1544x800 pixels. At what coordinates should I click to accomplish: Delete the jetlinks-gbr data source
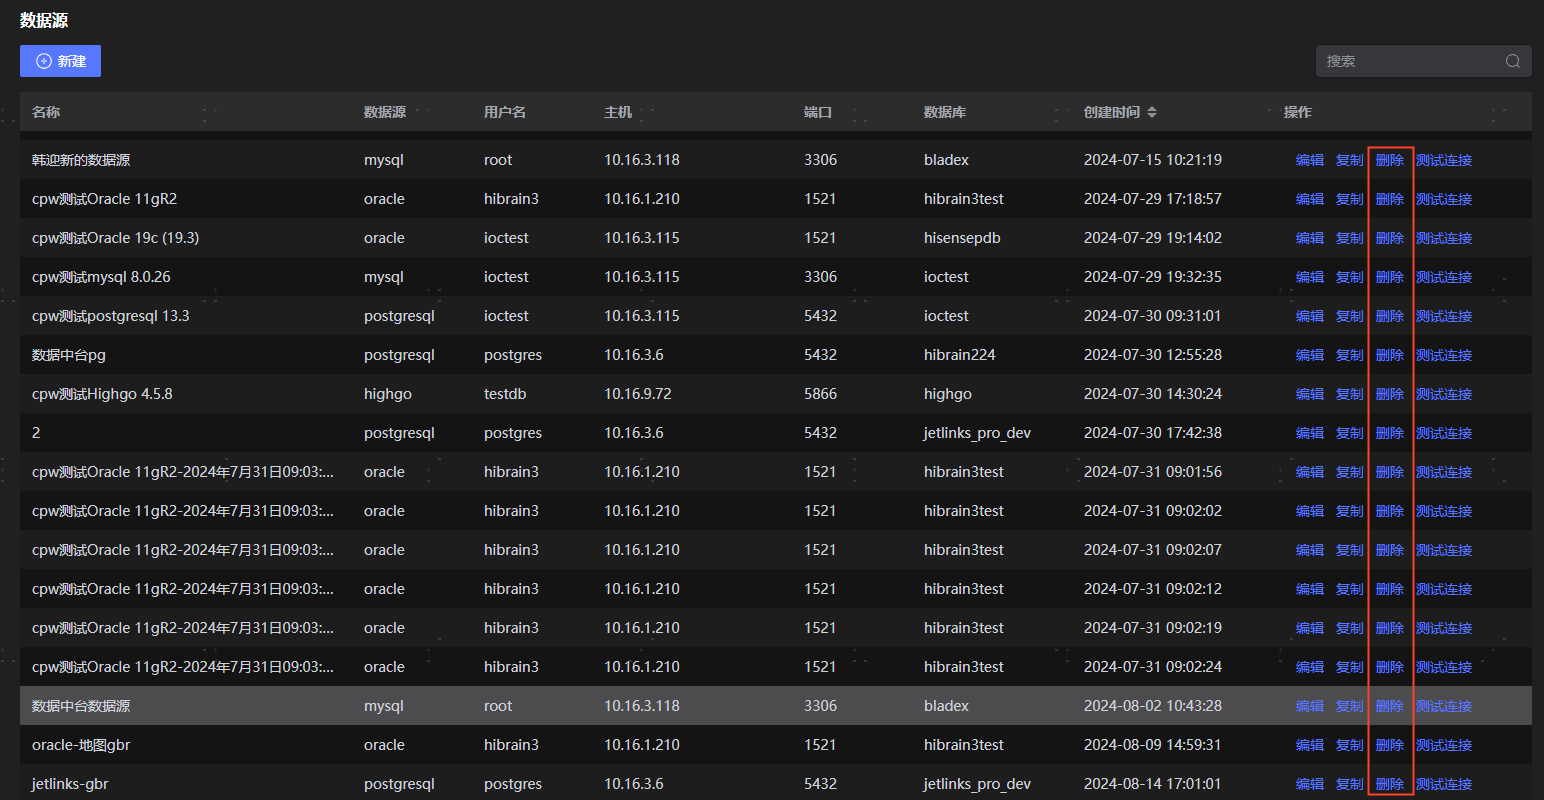[1389, 784]
